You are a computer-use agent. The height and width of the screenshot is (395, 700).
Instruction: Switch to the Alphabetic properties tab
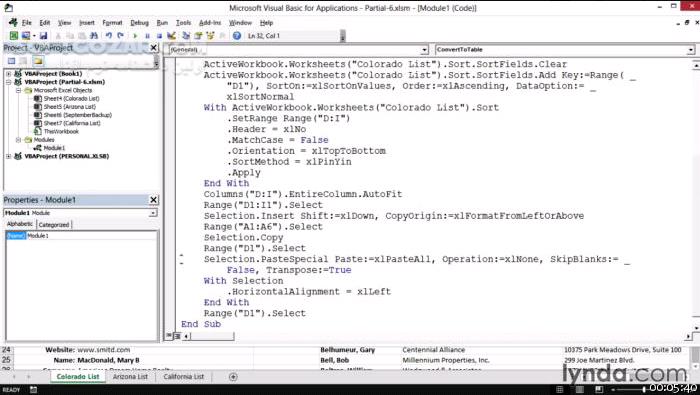20,224
